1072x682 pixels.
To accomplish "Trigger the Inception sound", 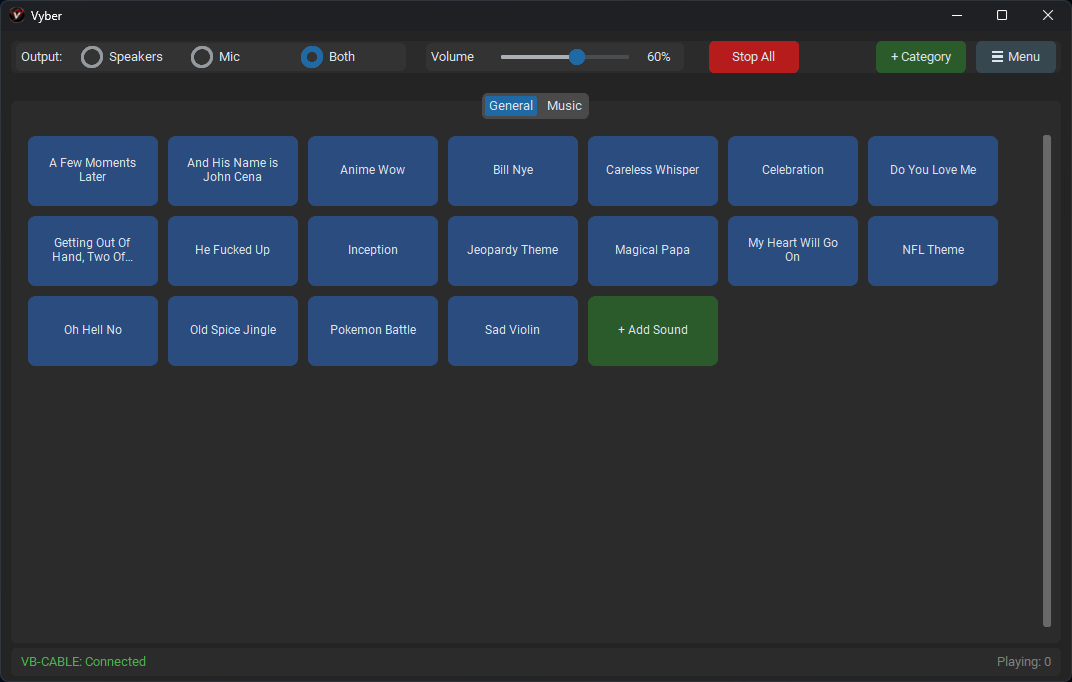I will coord(372,250).
